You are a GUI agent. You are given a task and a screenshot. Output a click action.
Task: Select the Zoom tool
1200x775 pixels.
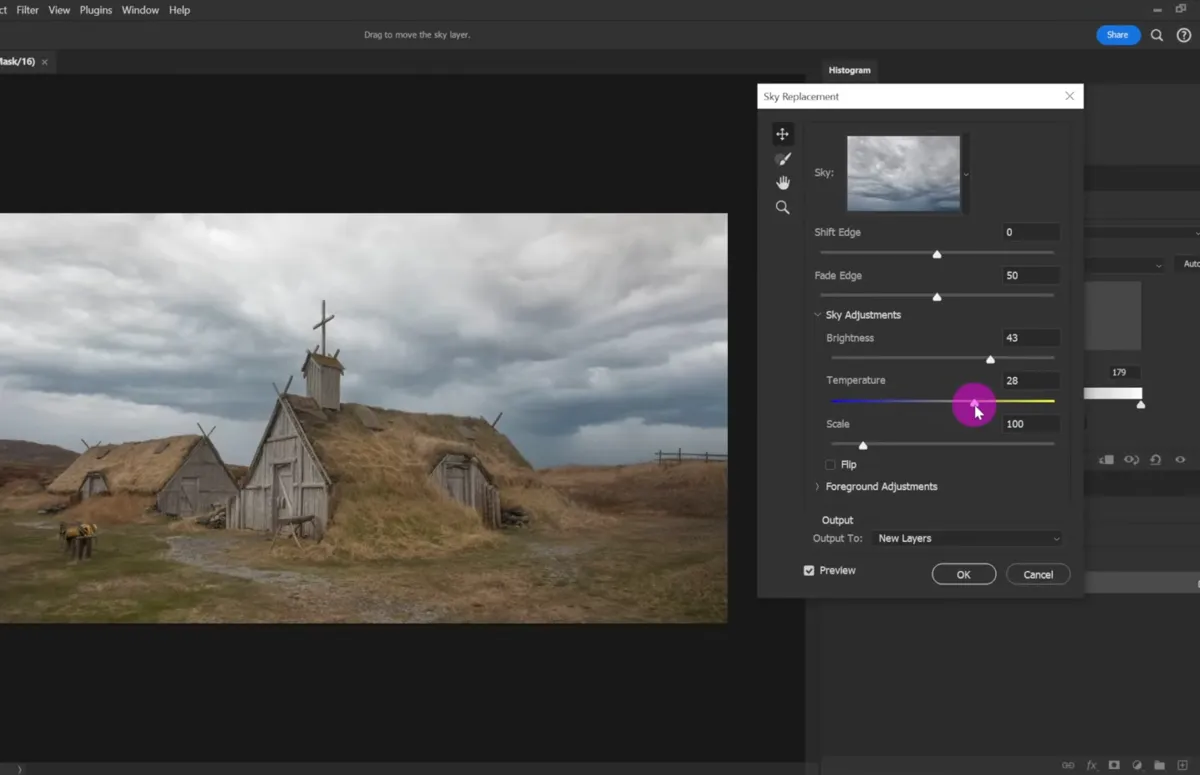tap(783, 207)
